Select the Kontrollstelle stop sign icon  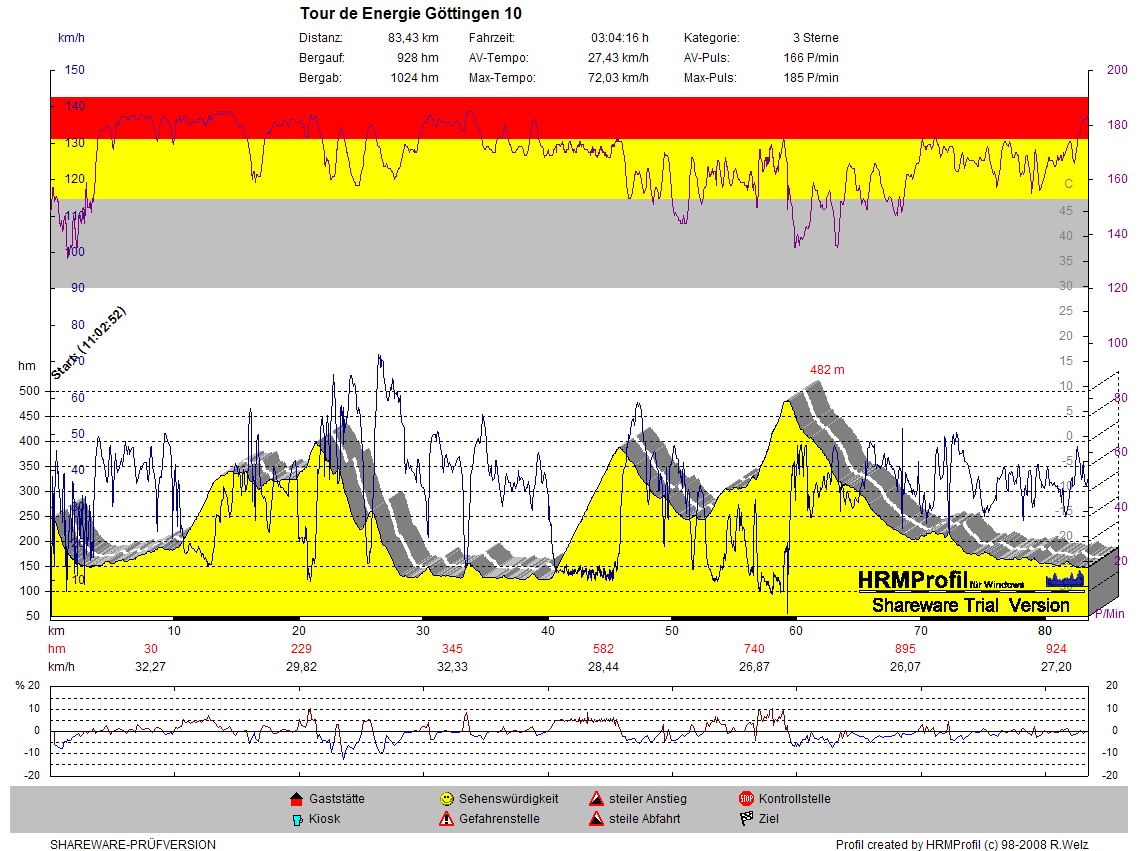(746, 799)
